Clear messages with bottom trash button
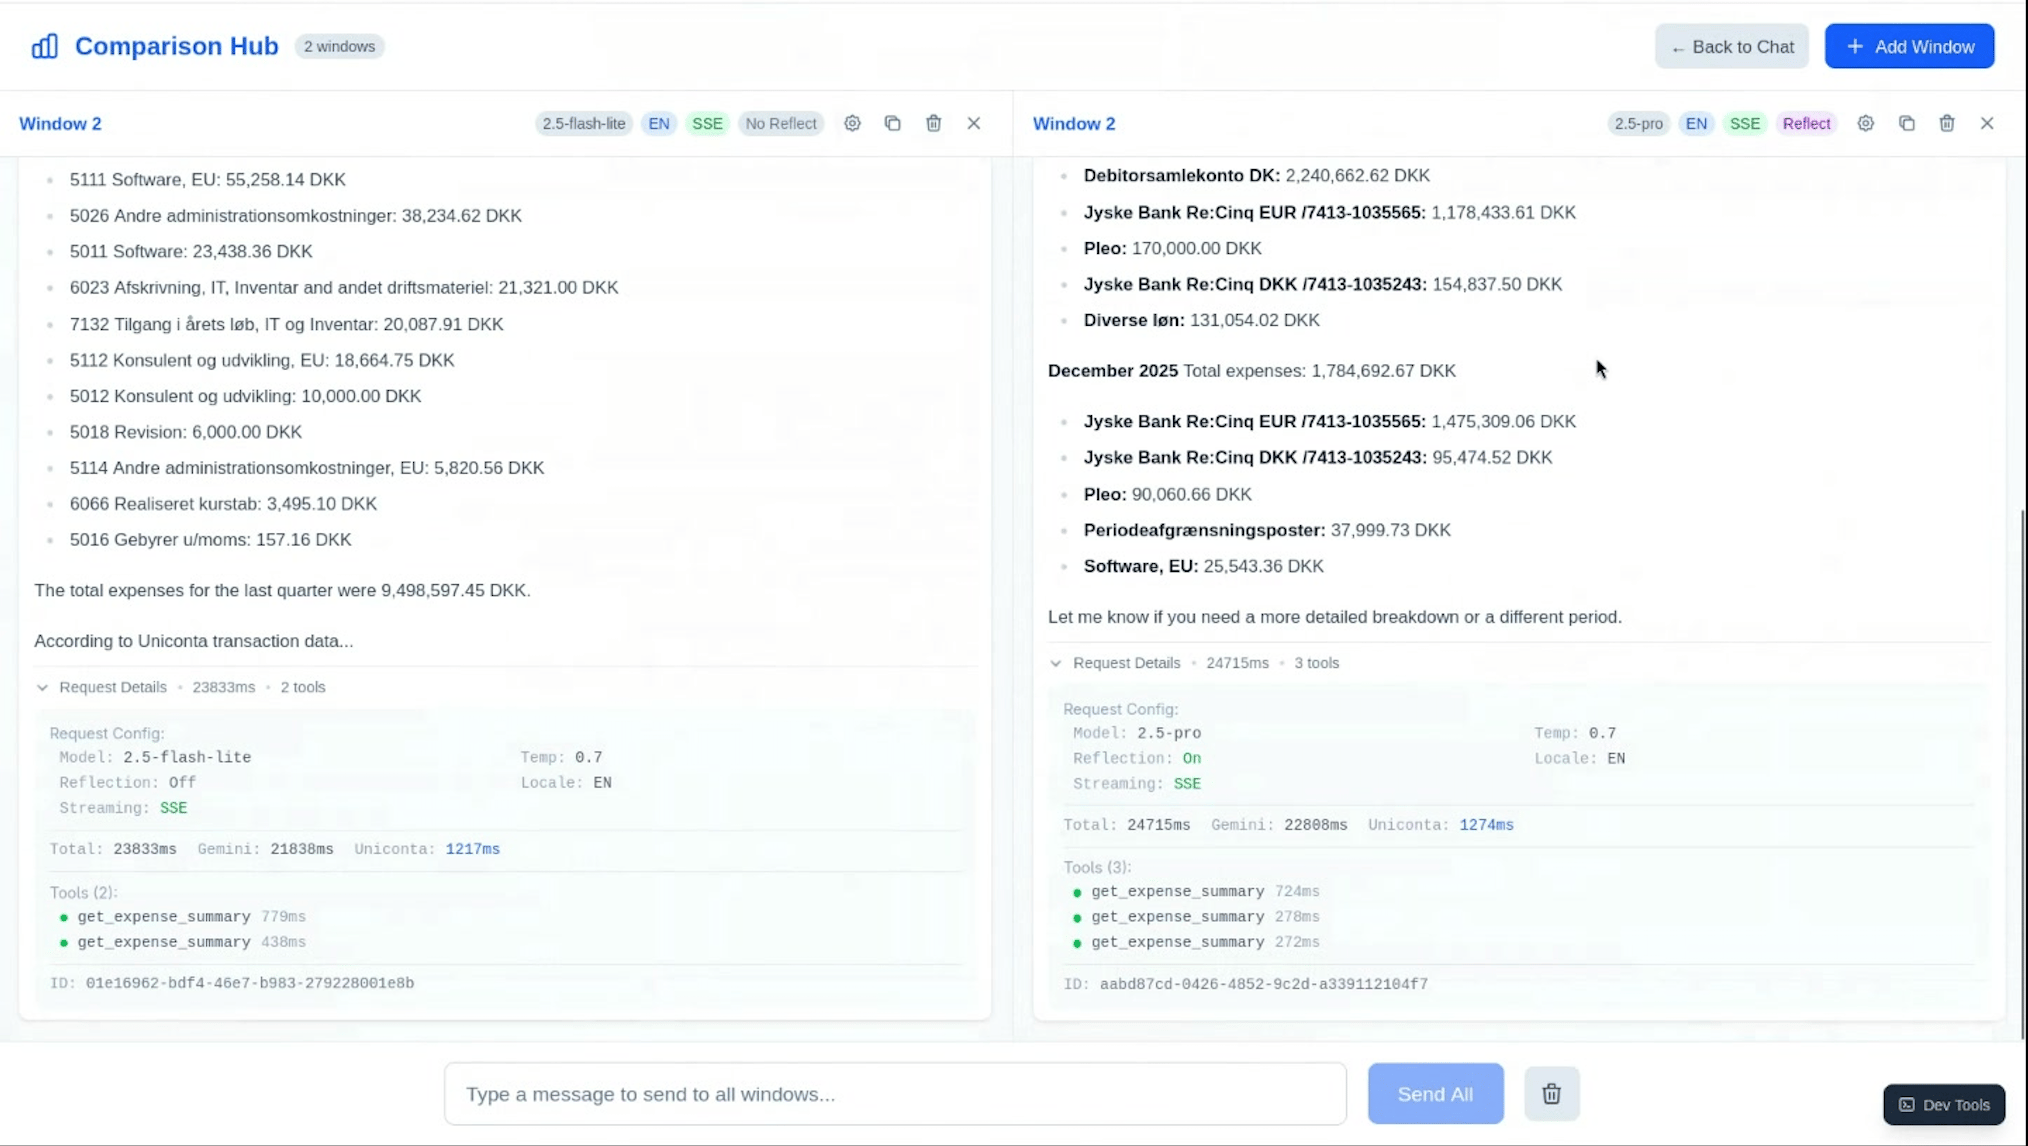Image resolution: width=2028 pixels, height=1146 pixels. pyautogui.click(x=1551, y=1093)
